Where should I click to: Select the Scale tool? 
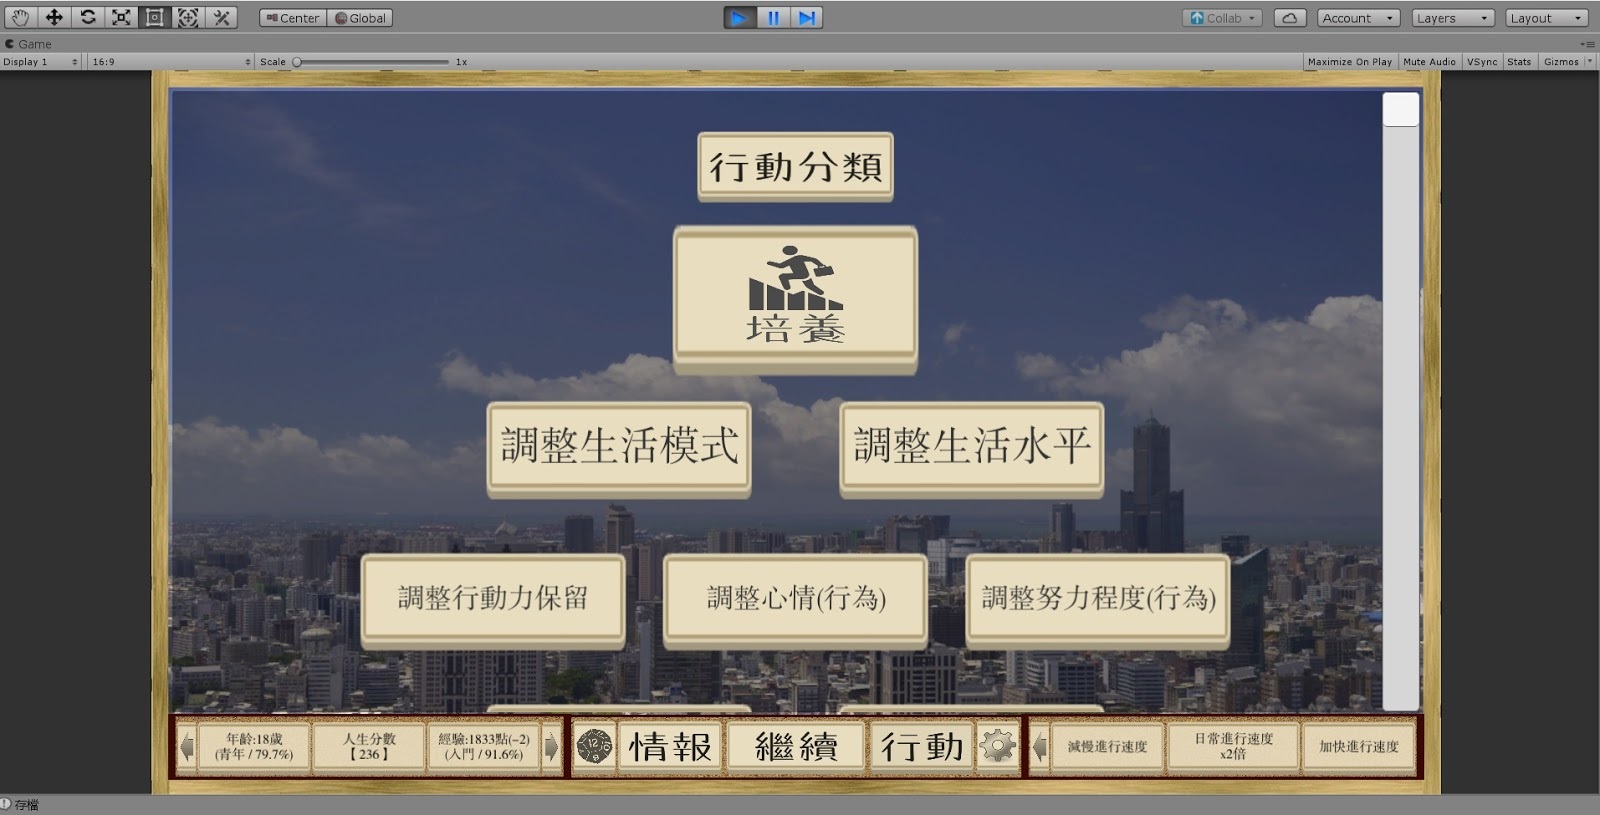121,18
